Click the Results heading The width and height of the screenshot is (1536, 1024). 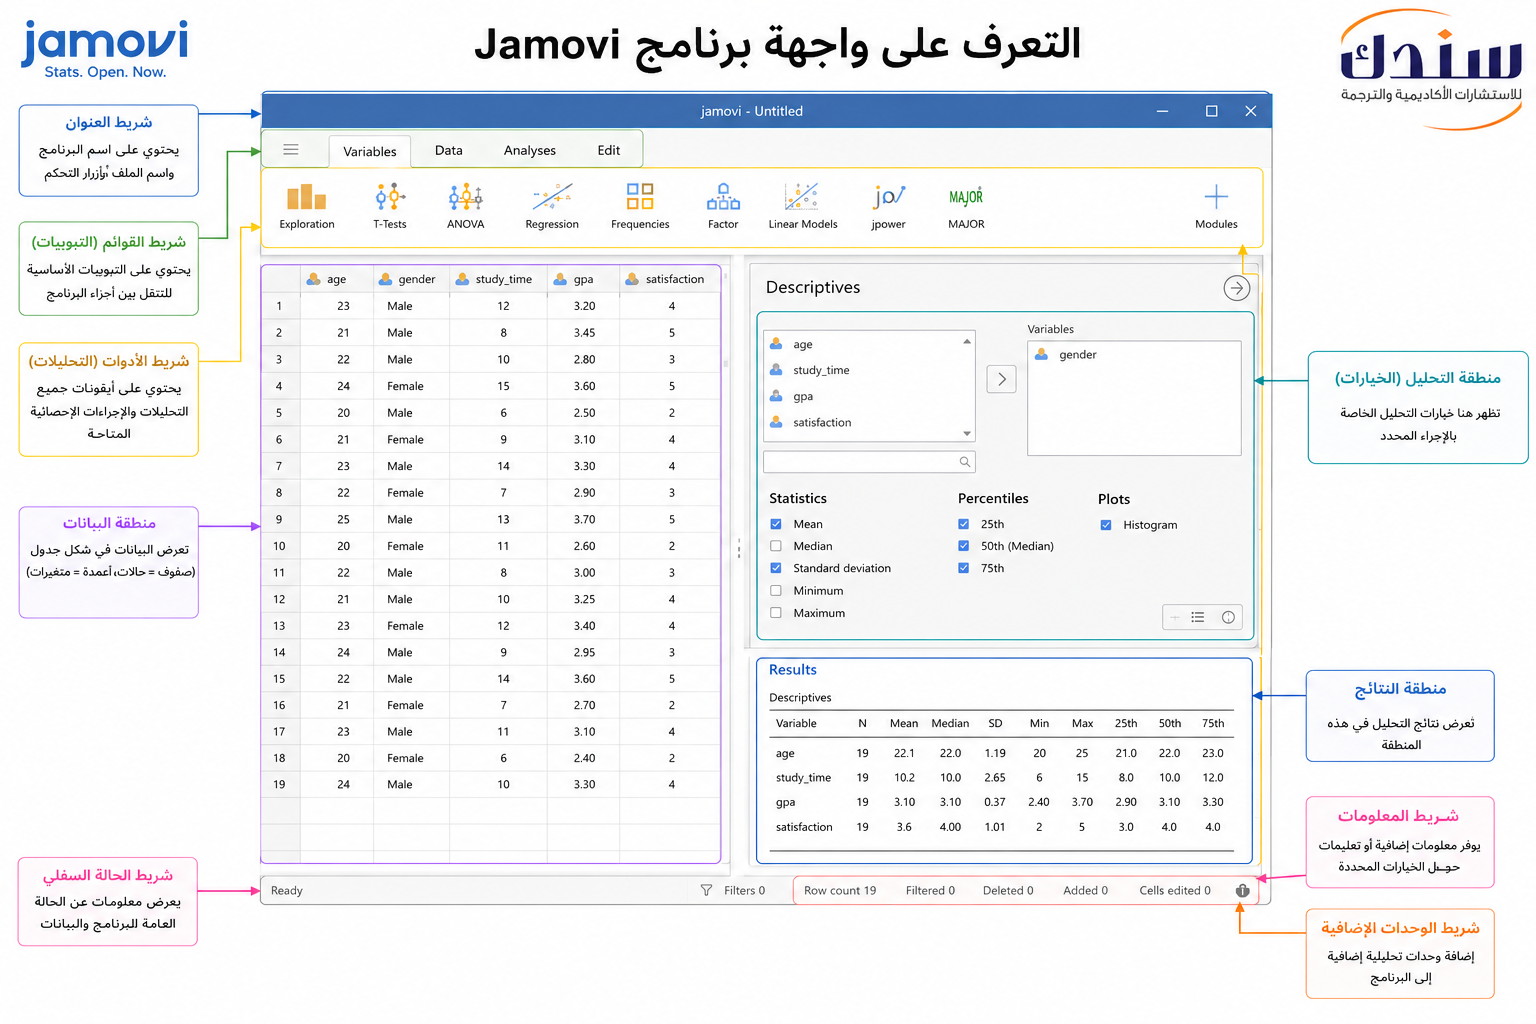792,670
